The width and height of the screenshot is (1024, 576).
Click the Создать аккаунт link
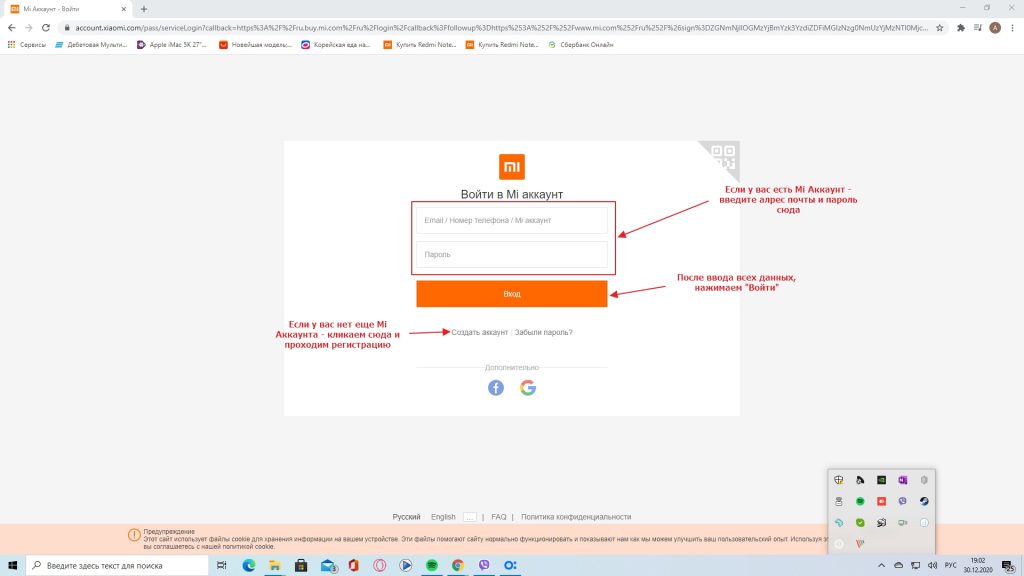(480, 332)
